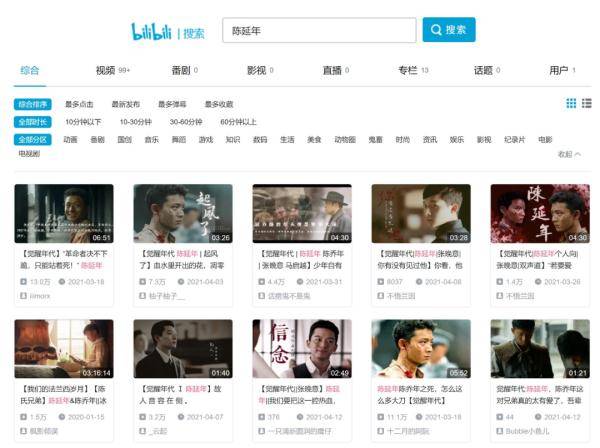Open 起风了 video title link
Viewport: 600px width, 448px height.
[183, 259]
